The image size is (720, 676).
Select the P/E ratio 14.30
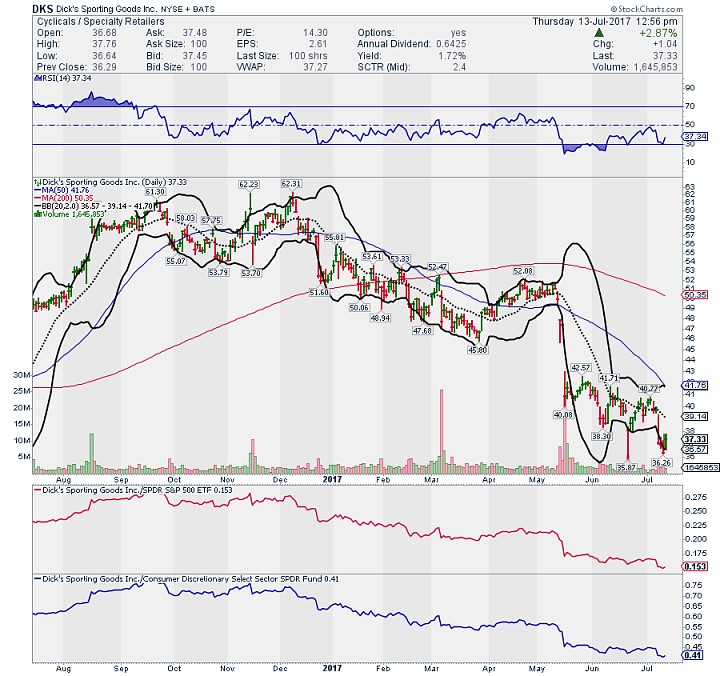[315, 33]
